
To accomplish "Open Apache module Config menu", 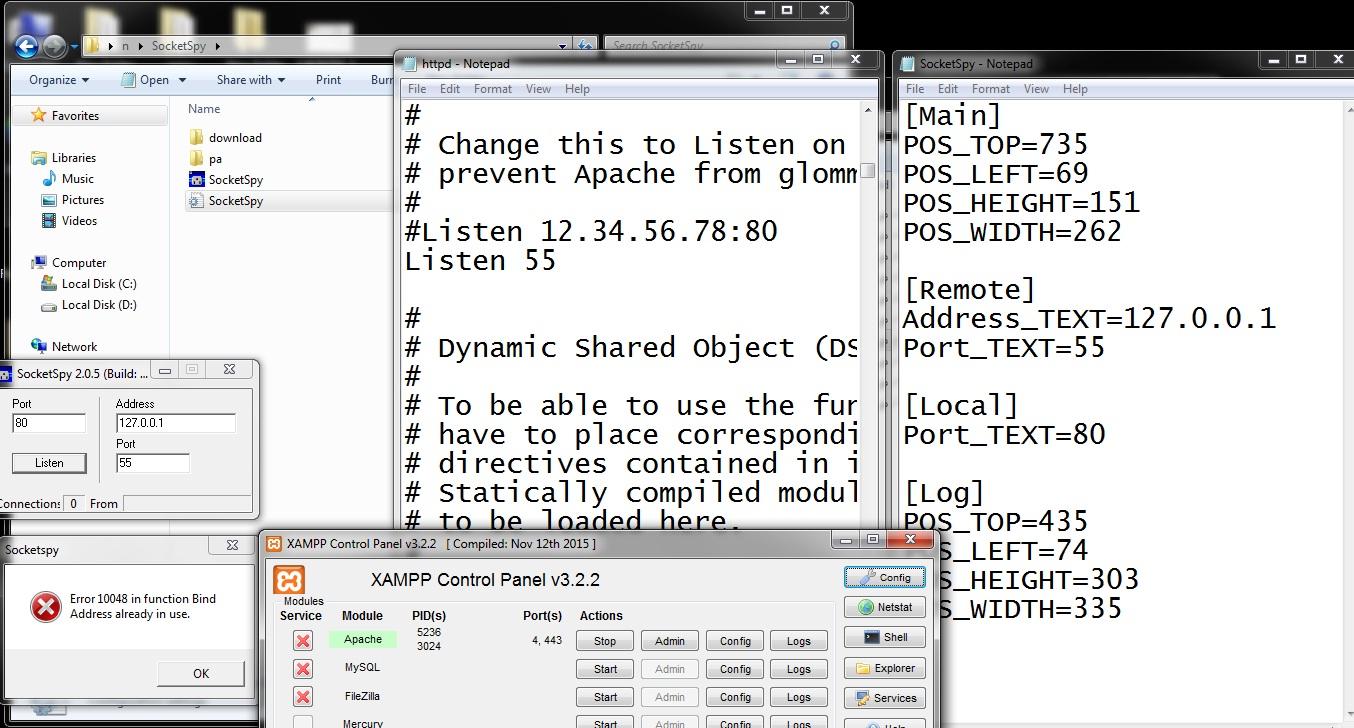I will click(735, 641).
